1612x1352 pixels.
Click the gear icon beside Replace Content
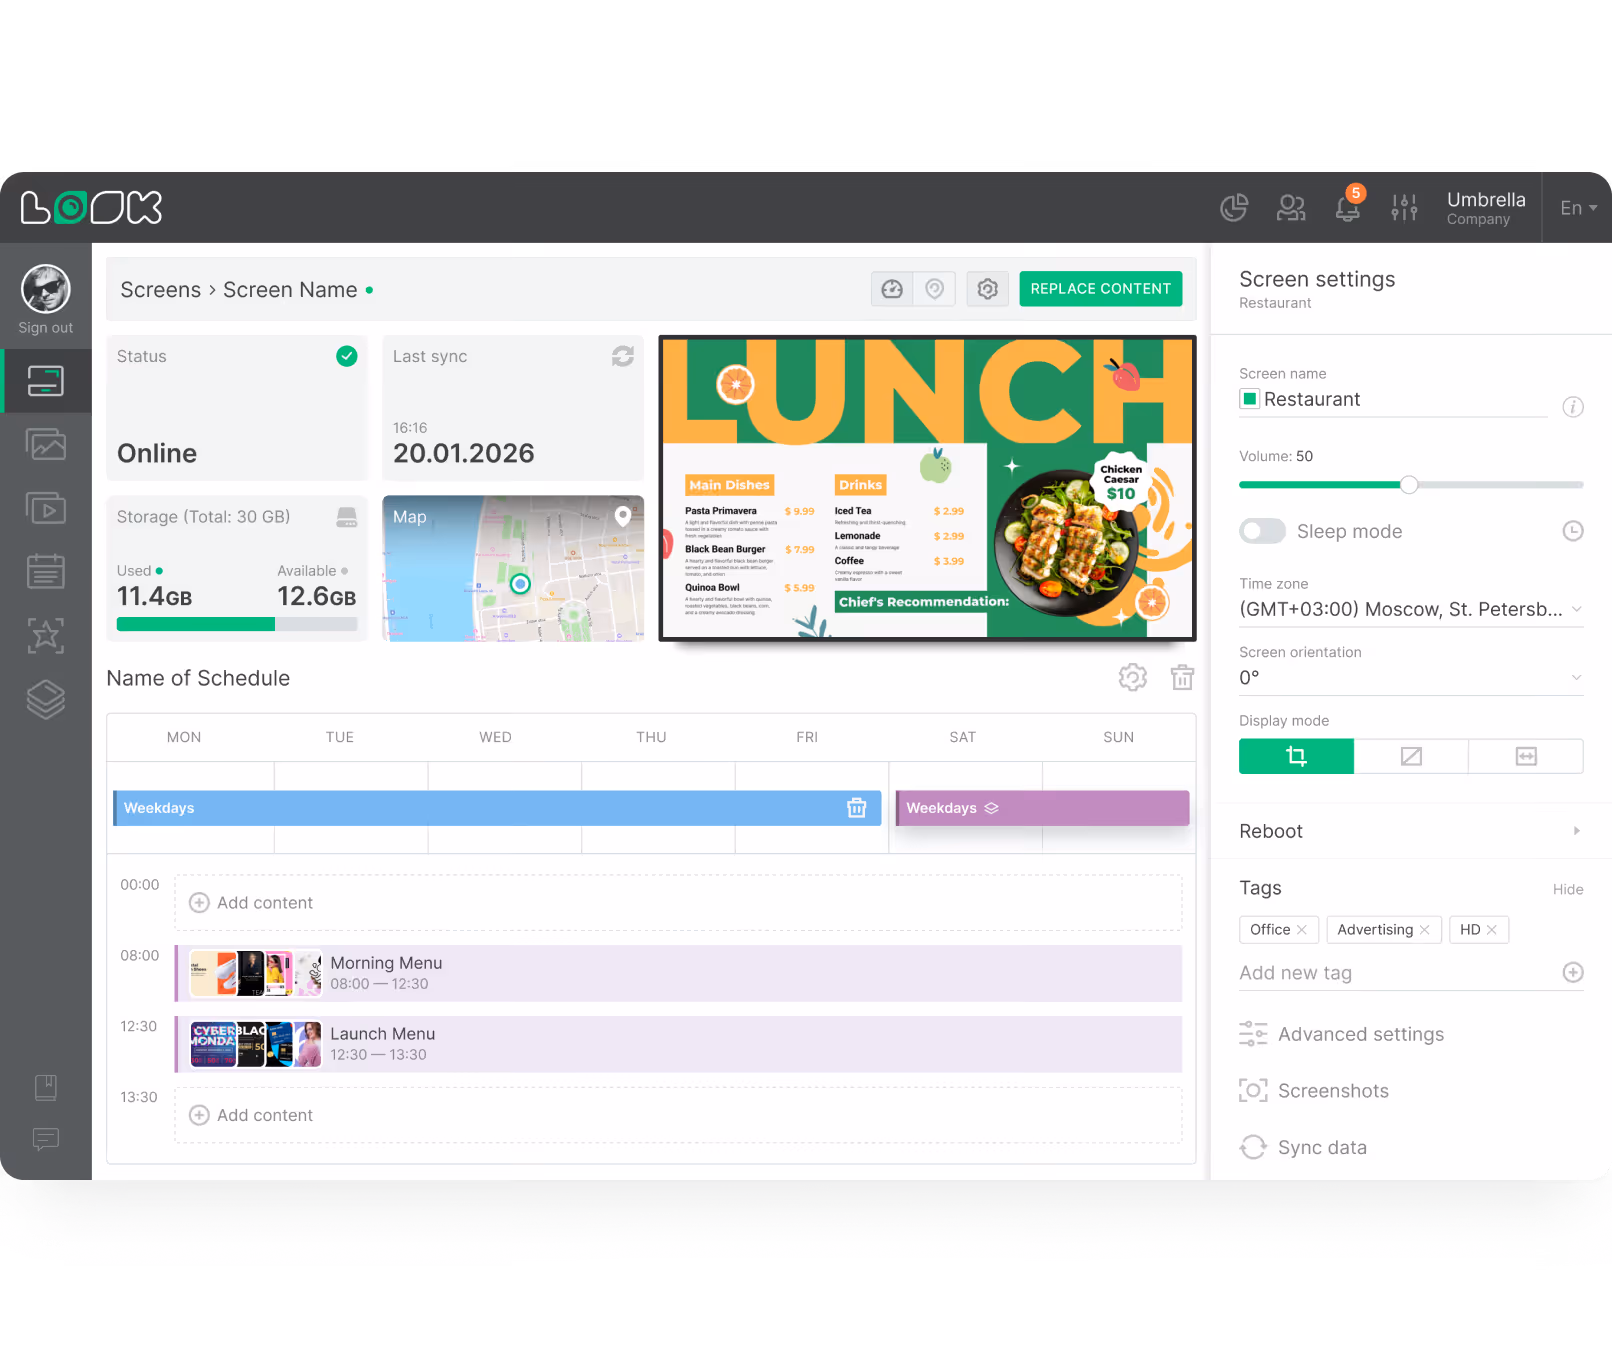pyautogui.click(x=988, y=289)
